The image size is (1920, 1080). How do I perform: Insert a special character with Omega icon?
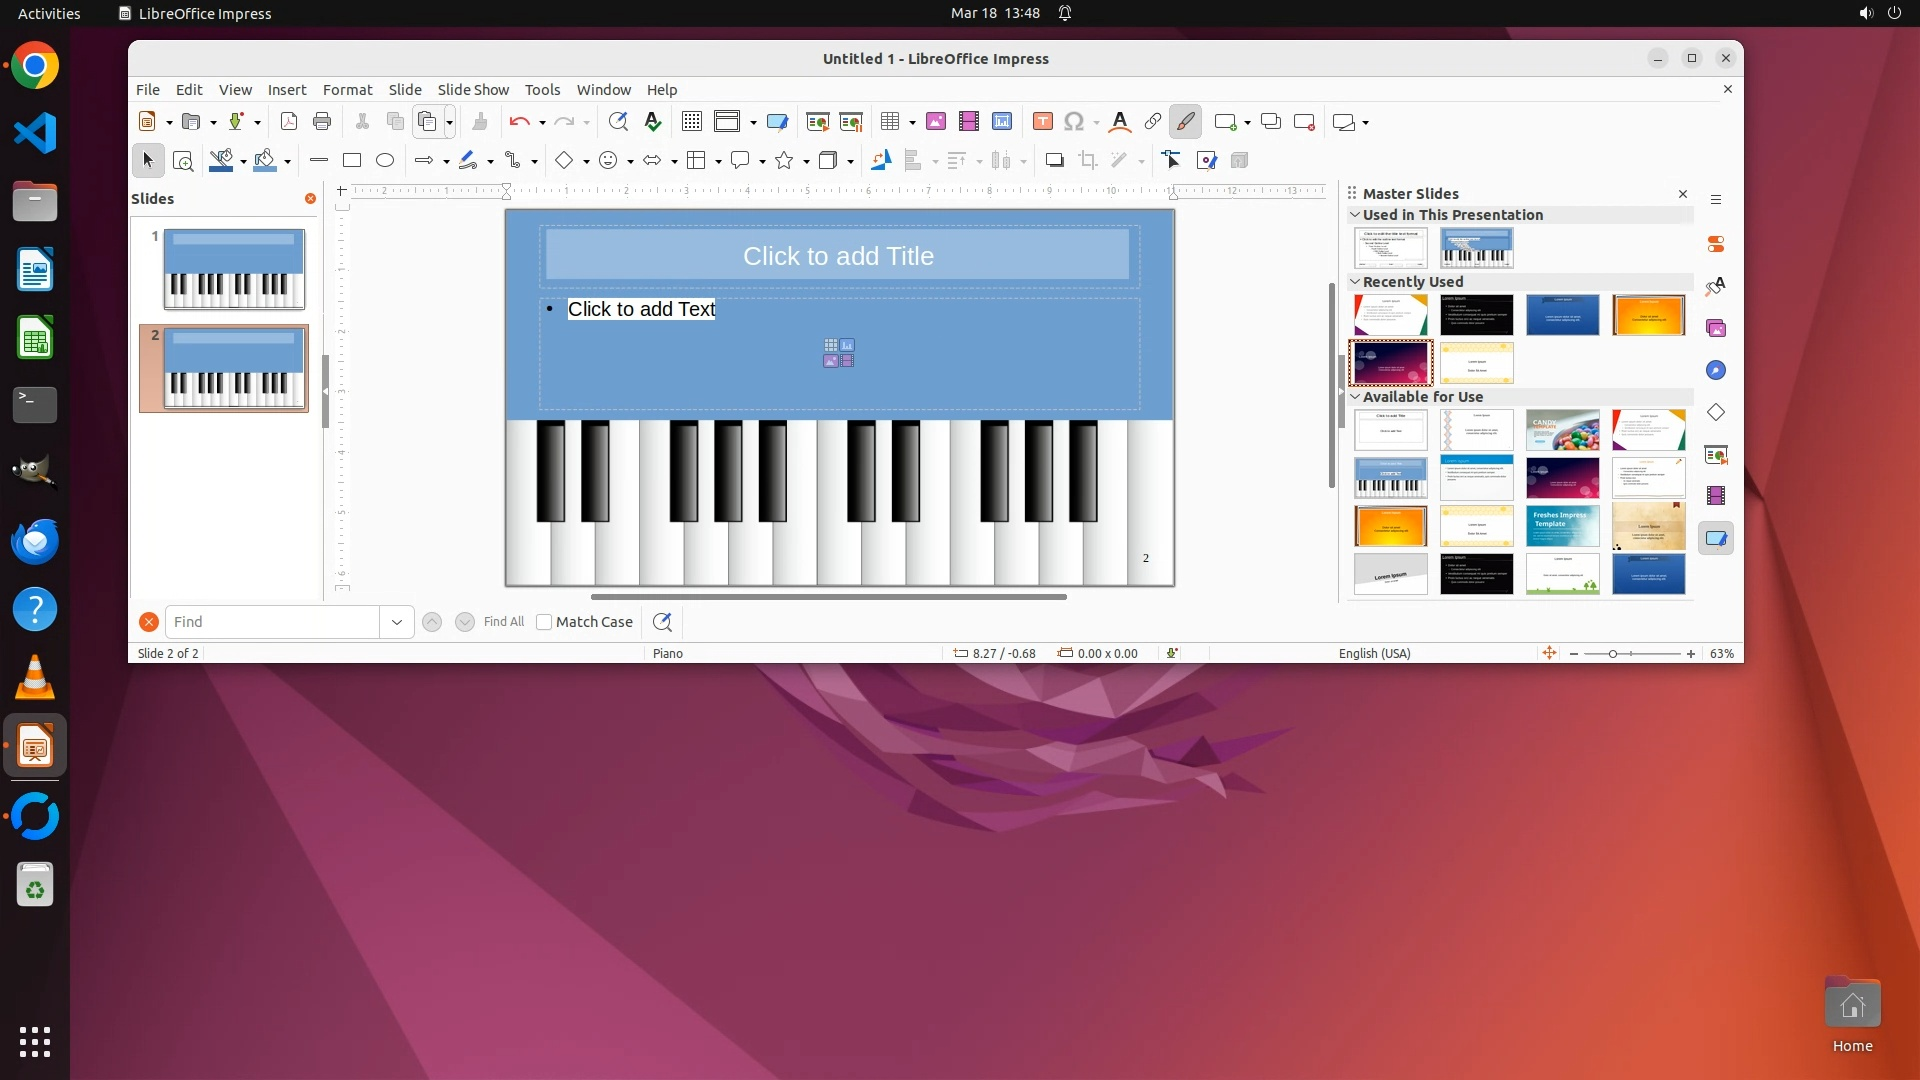point(1074,122)
